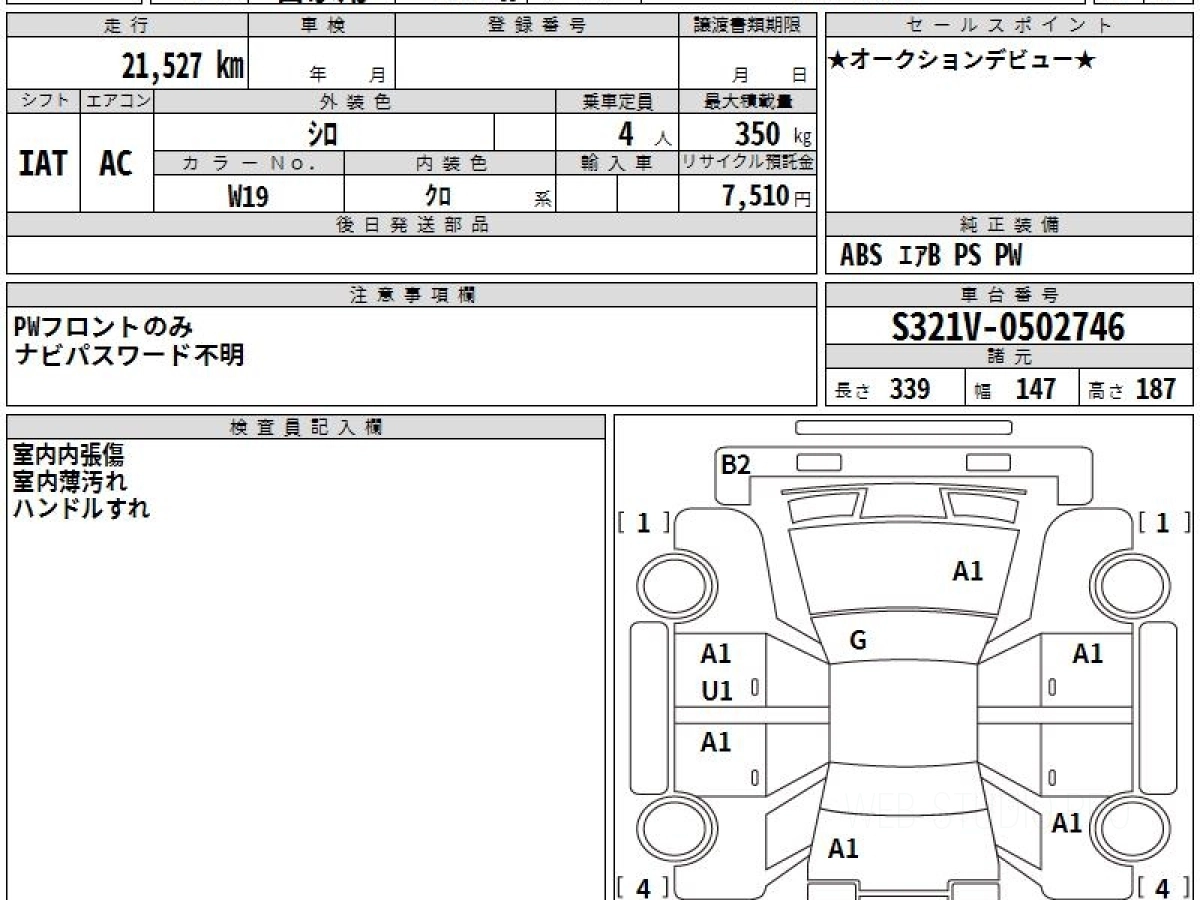Select the 注意事項欄 header
Image resolution: width=1200 pixels, height=900 pixels.
click(412, 295)
